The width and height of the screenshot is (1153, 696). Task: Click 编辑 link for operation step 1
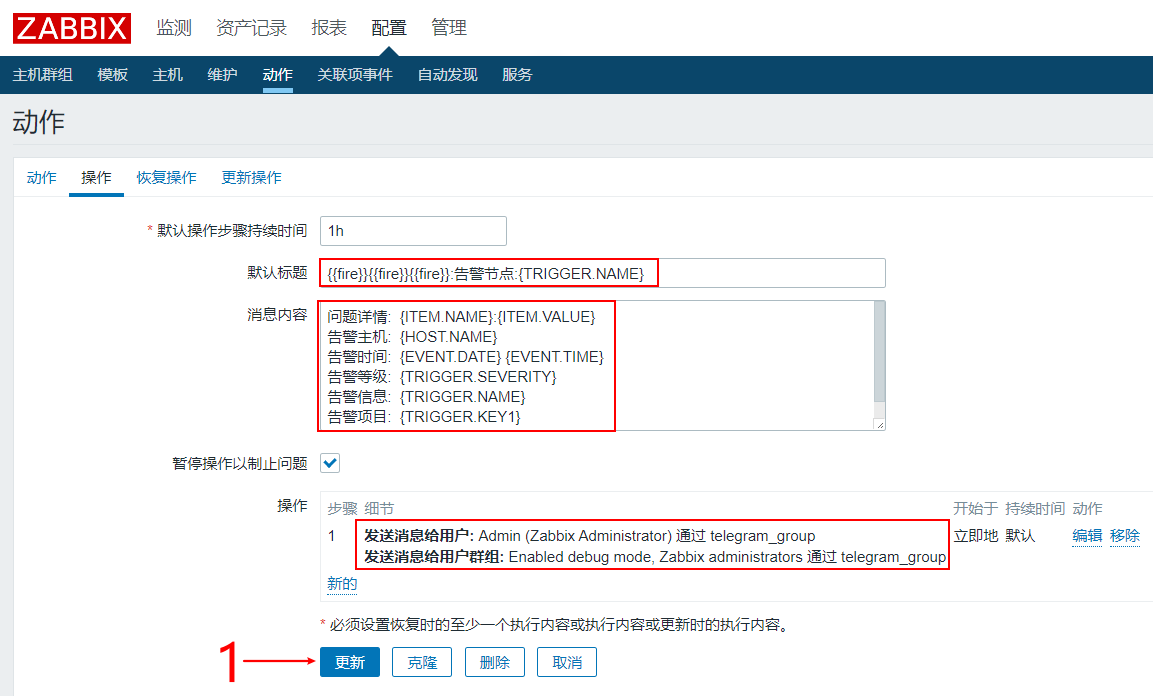coord(1087,536)
